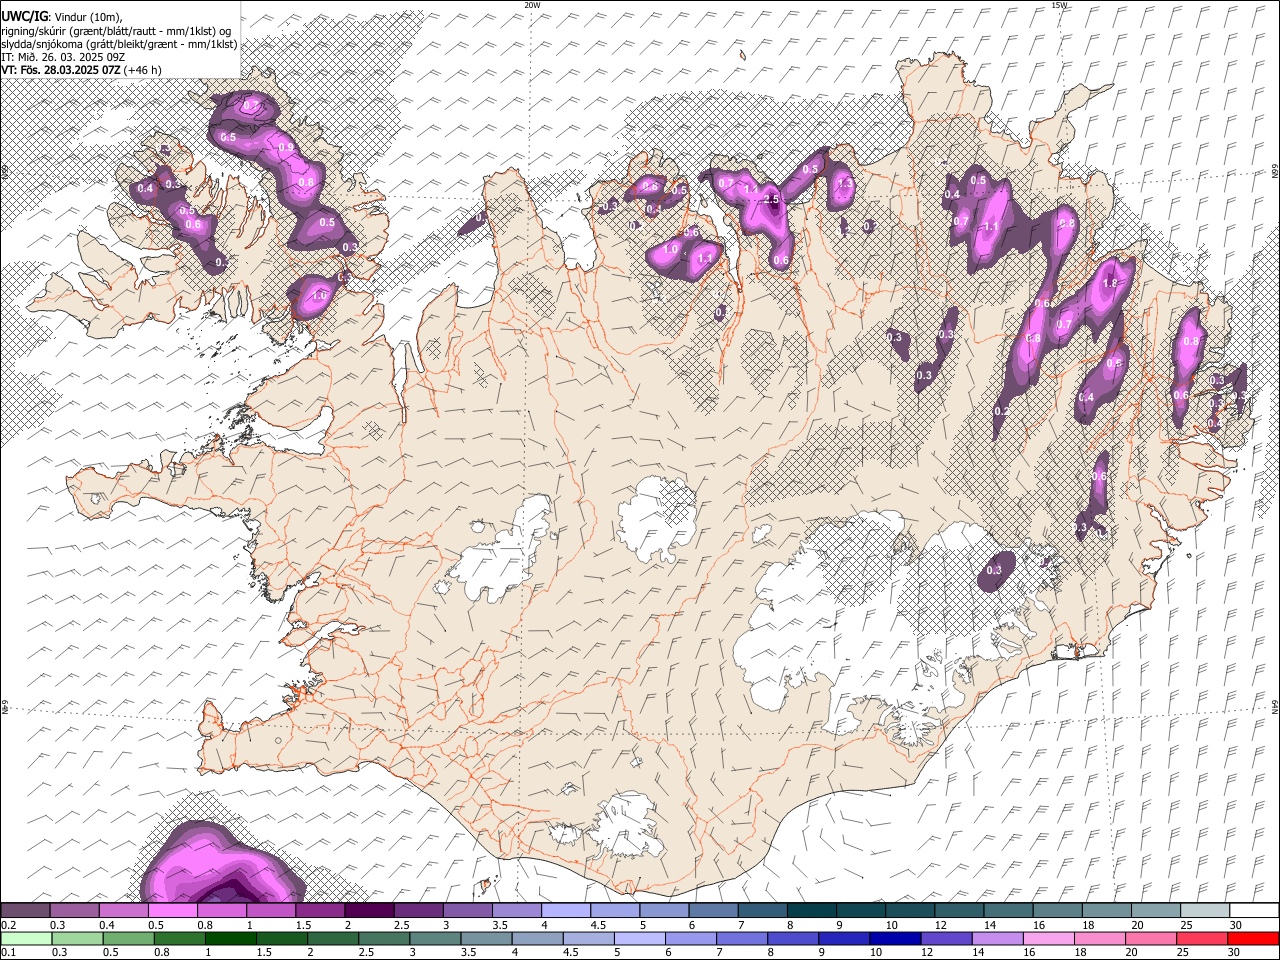Pick the grey-green 3–3.5 swatch in bottom legend

[x=436, y=939]
